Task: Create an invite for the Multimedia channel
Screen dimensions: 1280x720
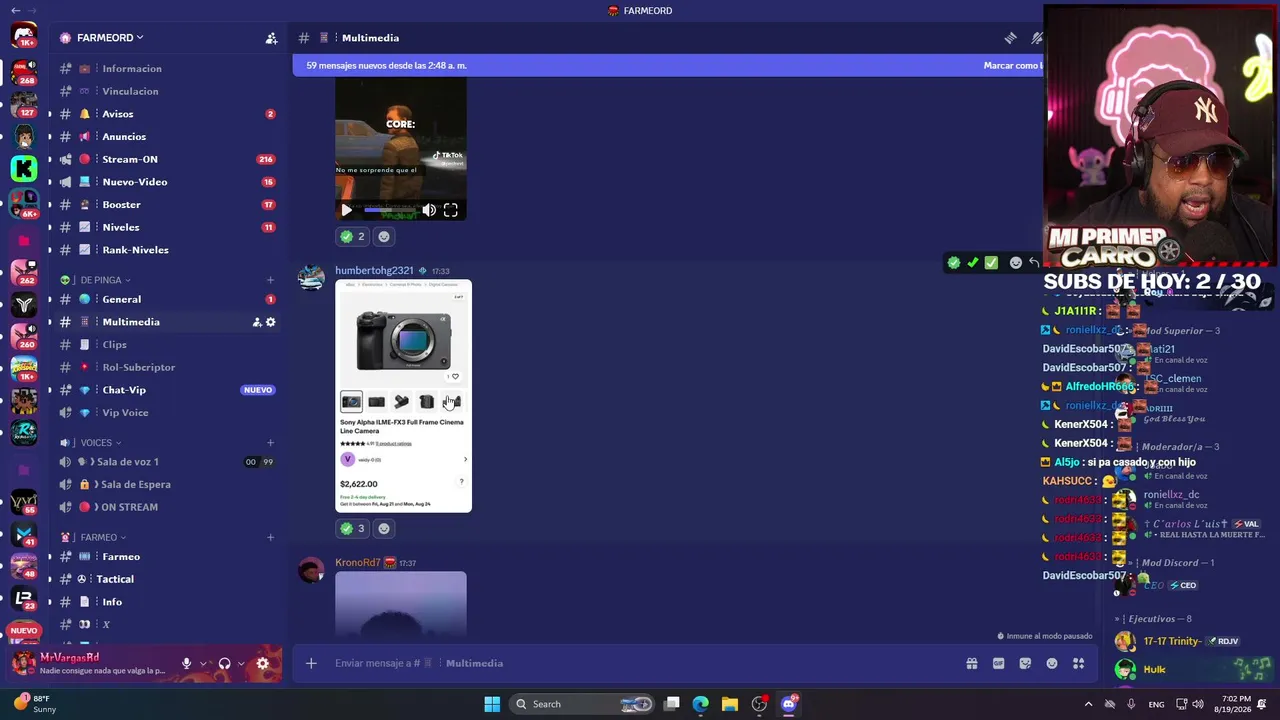Action: [x=256, y=322]
